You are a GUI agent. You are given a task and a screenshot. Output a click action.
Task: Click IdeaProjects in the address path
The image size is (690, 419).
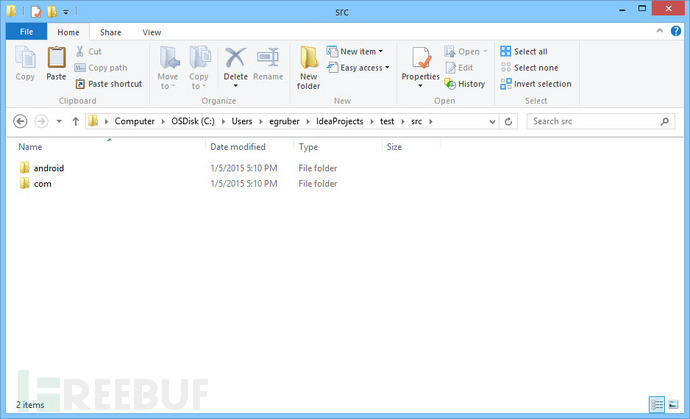tap(340, 121)
